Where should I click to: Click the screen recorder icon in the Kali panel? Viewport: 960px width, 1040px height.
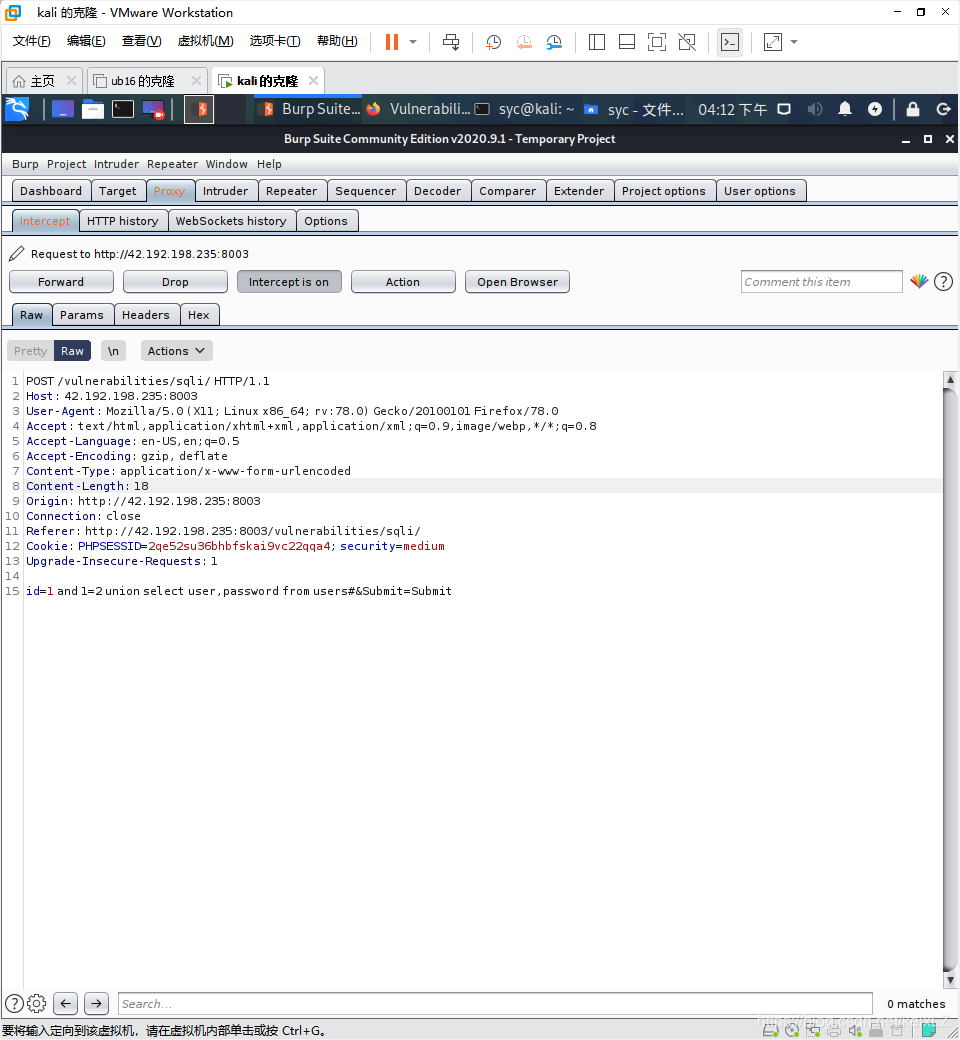(153, 109)
